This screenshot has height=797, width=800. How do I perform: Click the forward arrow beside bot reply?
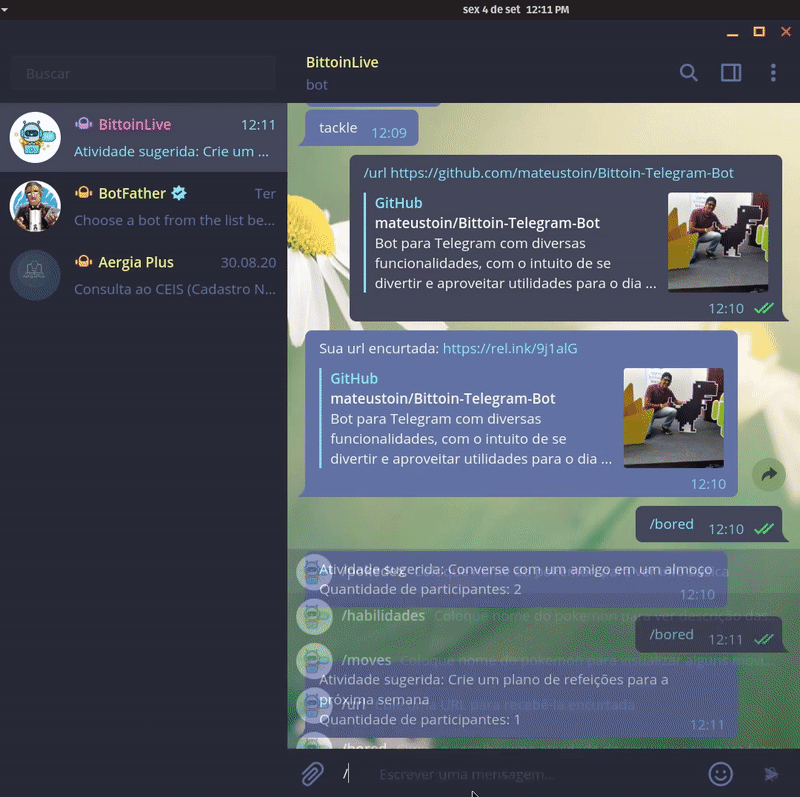click(768, 475)
